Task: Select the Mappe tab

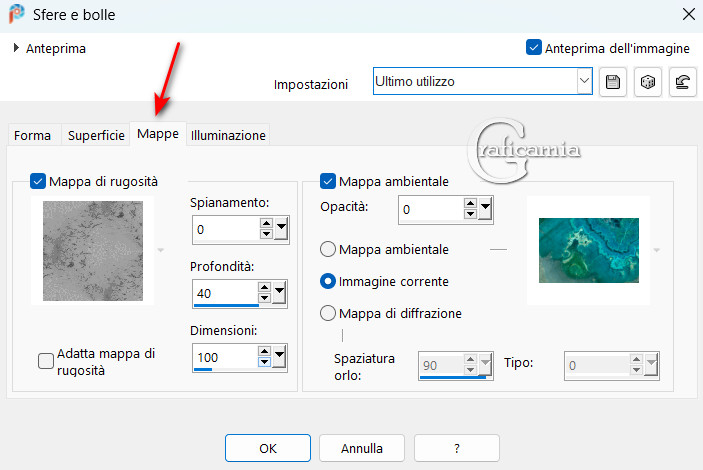Action: tap(158, 134)
